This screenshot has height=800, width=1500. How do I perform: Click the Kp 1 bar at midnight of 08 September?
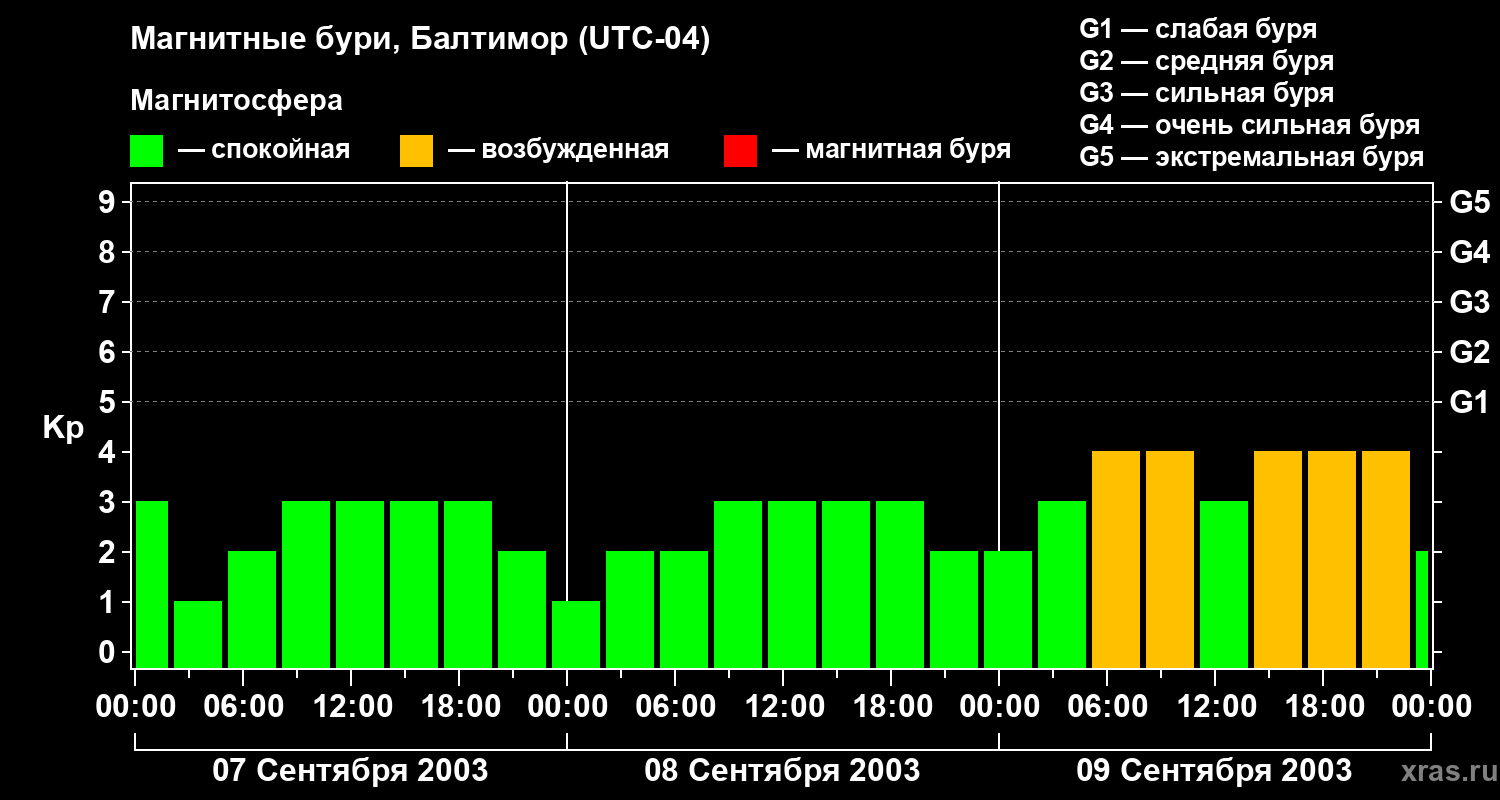576,634
